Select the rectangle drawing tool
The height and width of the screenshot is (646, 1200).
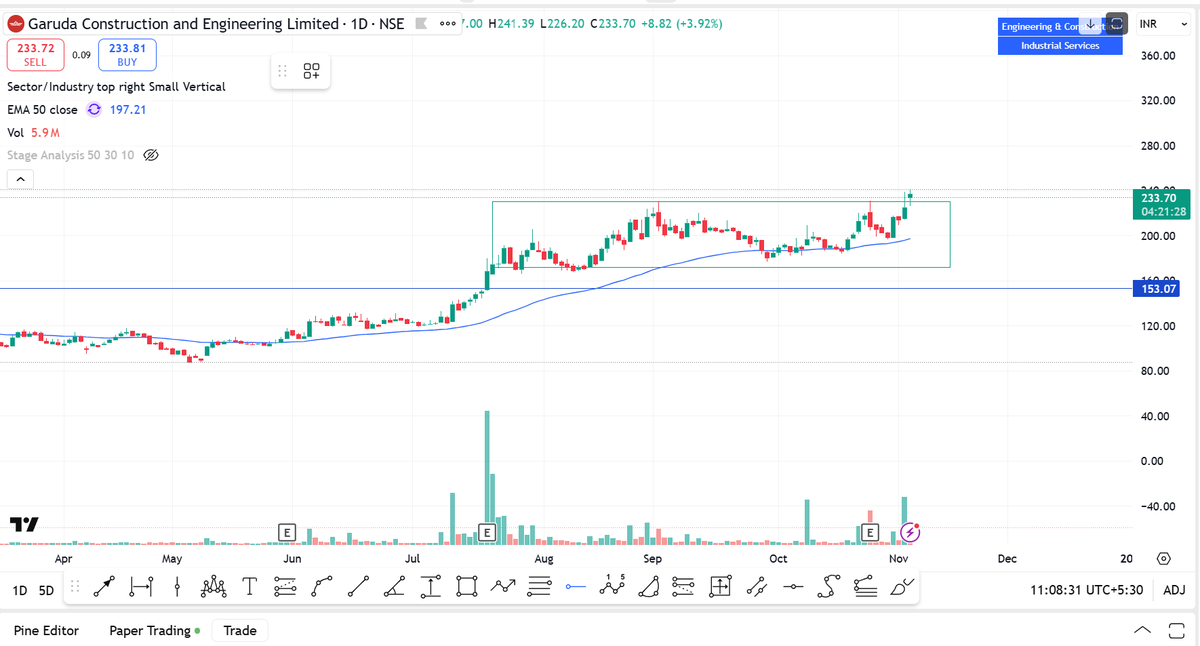coord(466,587)
